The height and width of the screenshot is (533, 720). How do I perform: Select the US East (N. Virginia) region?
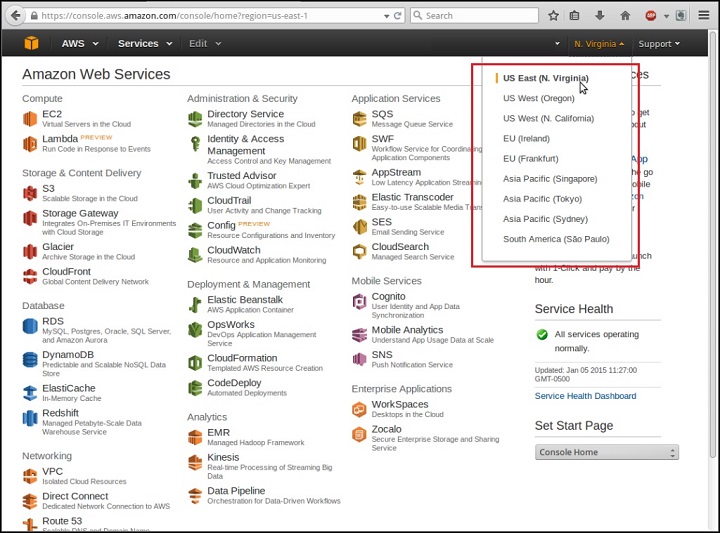pyautogui.click(x=546, y=78)
